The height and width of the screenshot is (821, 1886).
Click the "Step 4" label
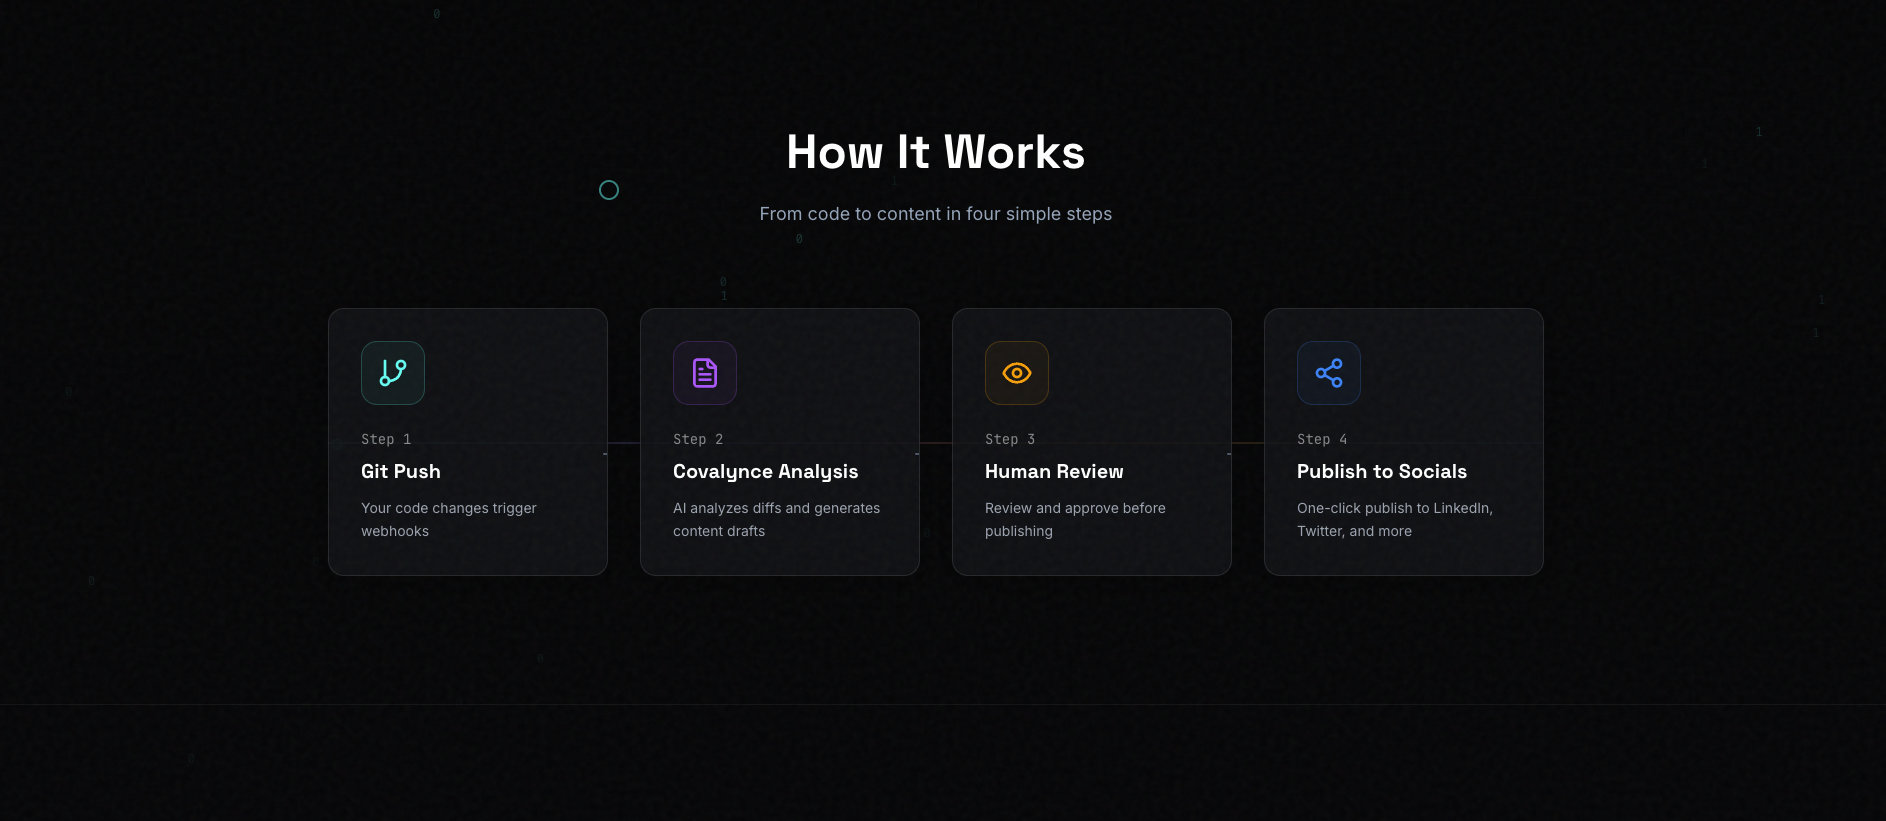1322,439
